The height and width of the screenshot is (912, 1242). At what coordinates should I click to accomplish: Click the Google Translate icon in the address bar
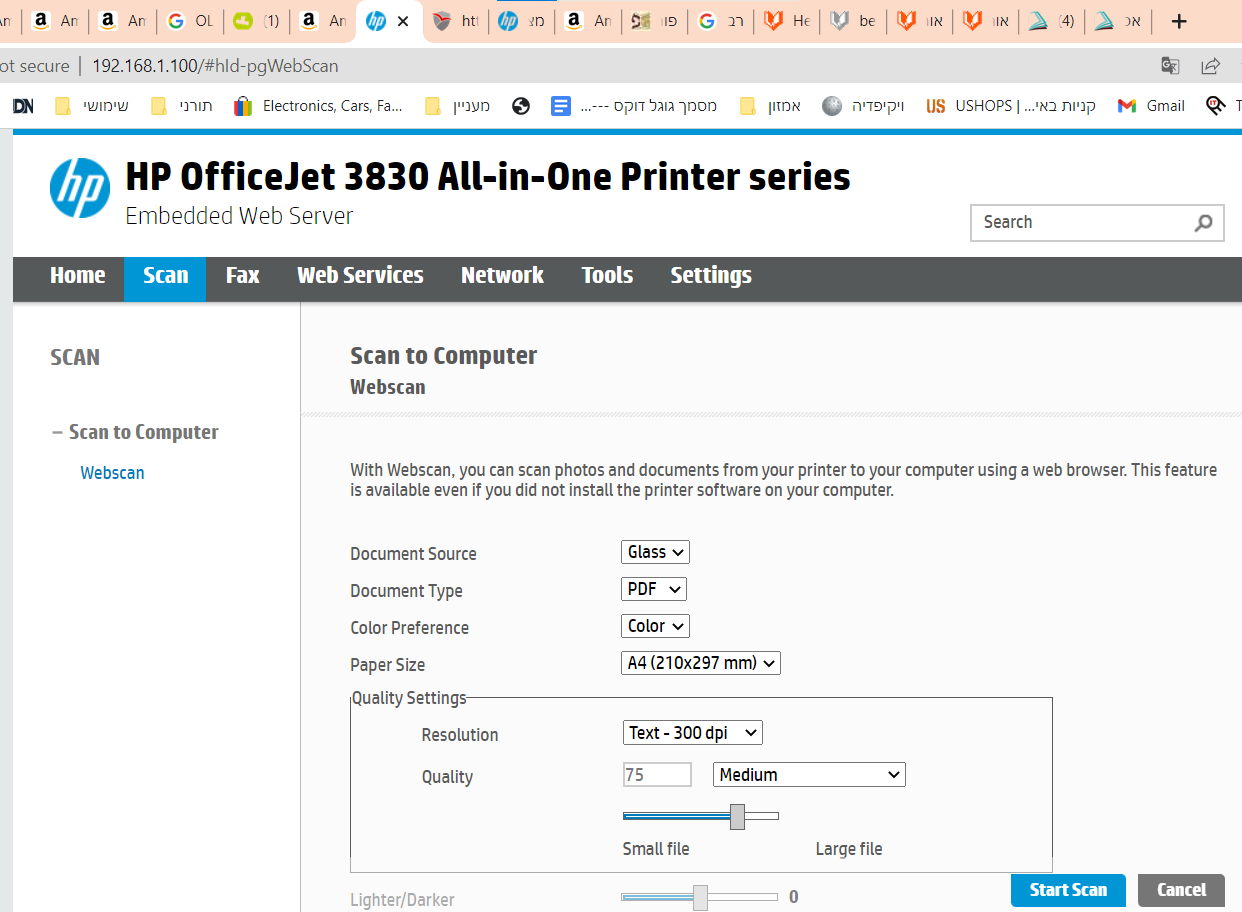point(1170,66)
